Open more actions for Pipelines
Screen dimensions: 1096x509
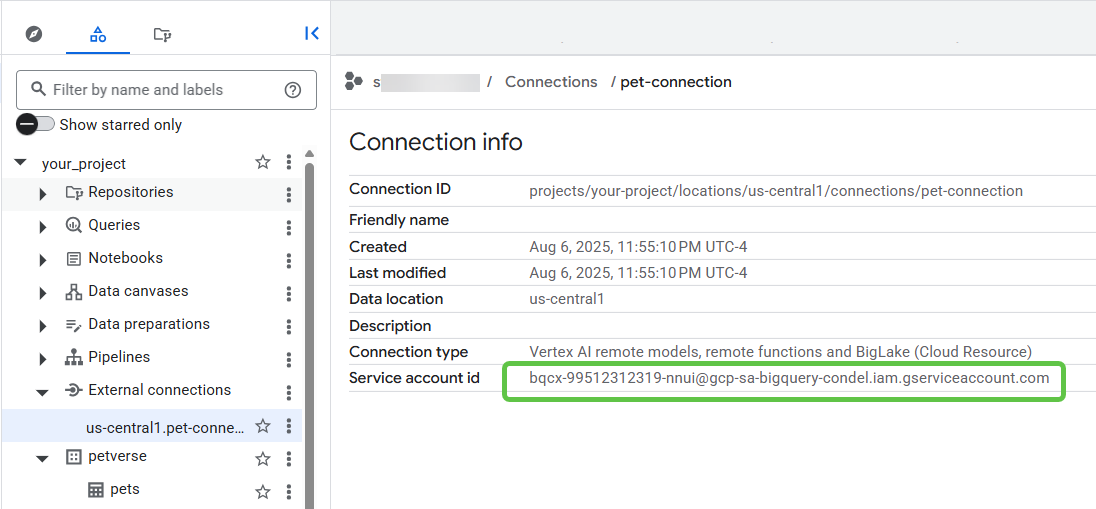[289, 359]
